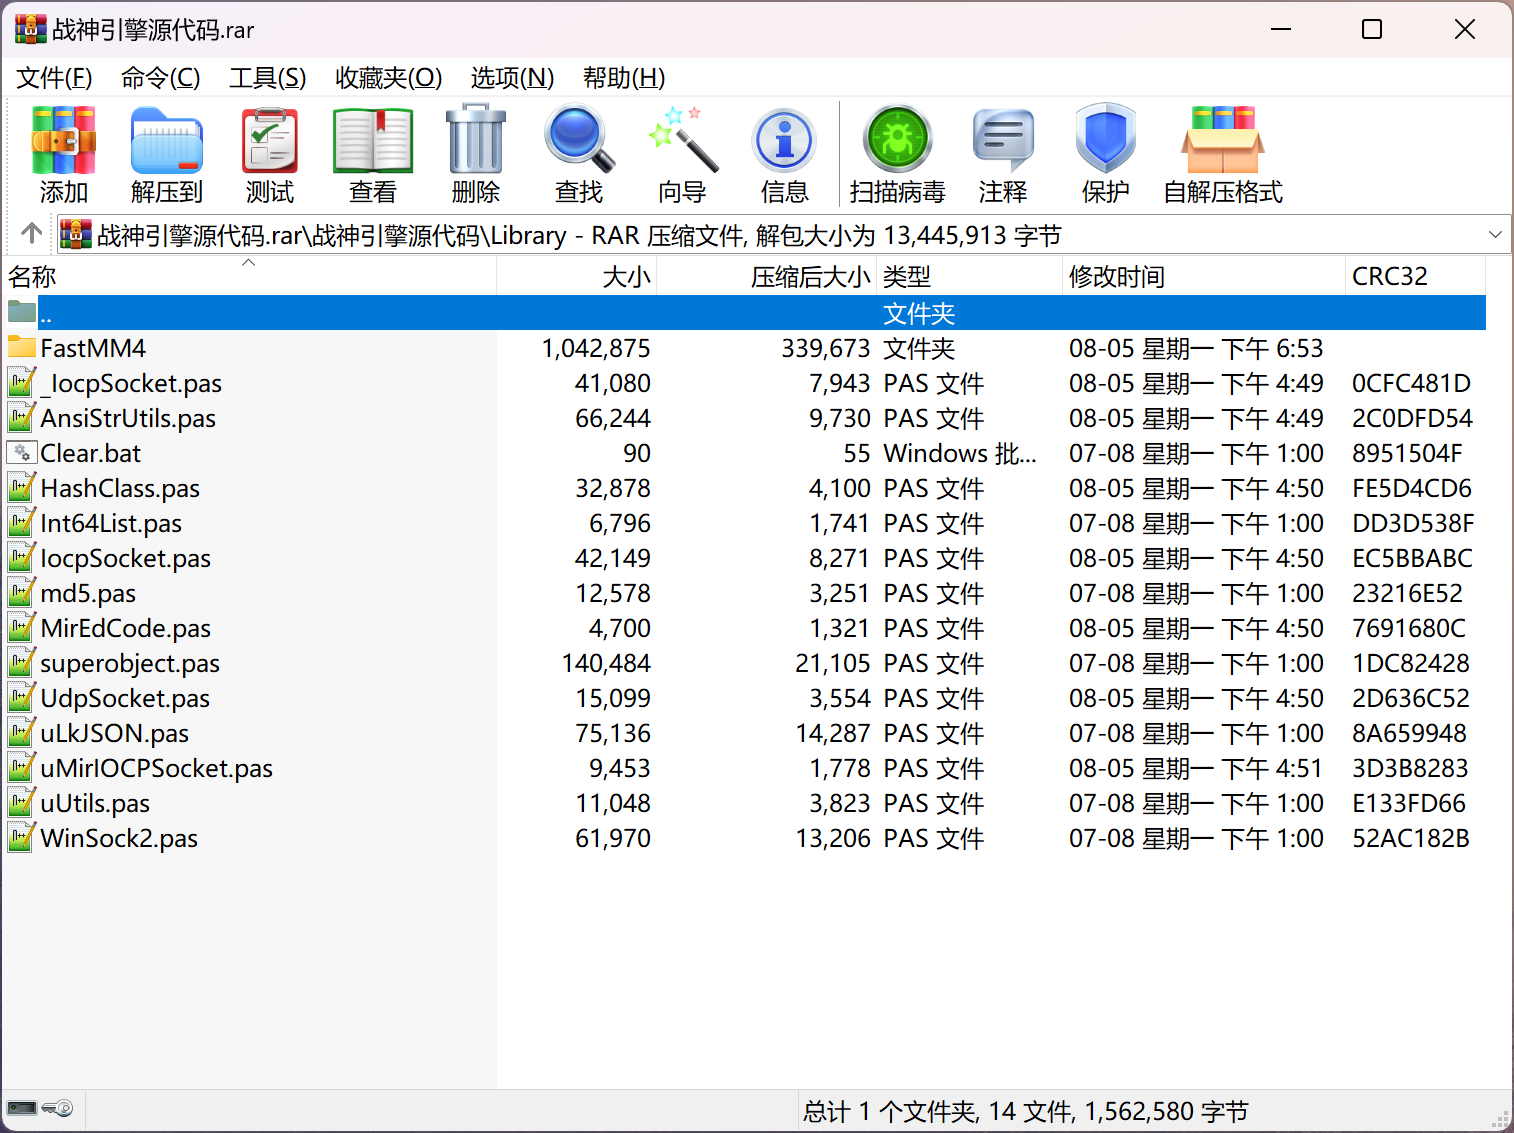
Task: Click the superobject.pas file icon
Action: coord(22,662)
